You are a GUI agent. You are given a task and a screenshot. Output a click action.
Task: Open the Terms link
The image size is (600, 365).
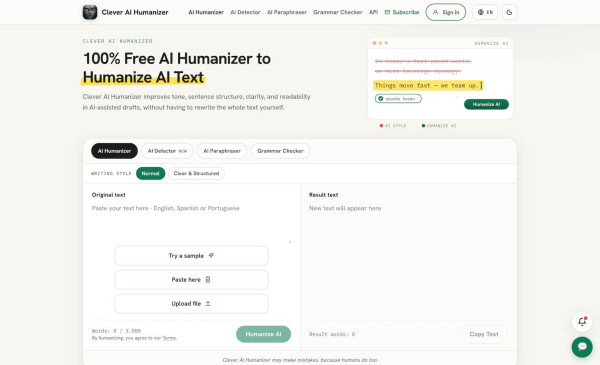coord(169,338)
